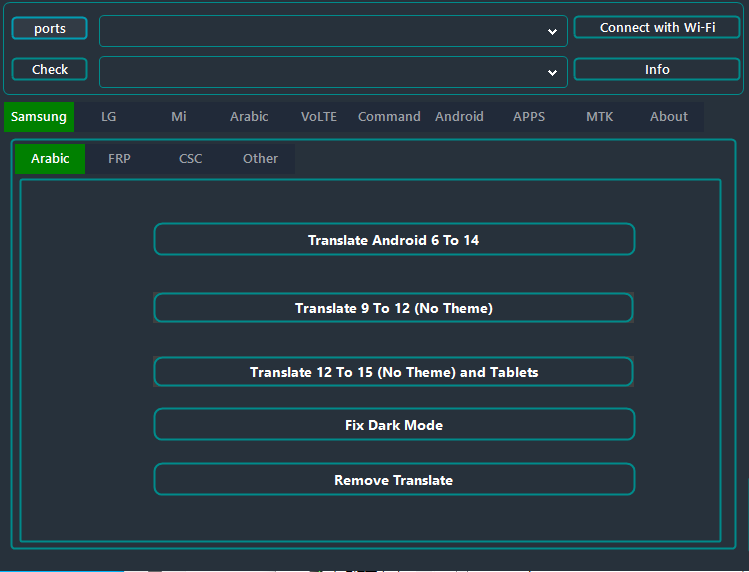This screenshot has height=572, width=749.
Task: Click the Remove Translate button
Action: (394, 479)
